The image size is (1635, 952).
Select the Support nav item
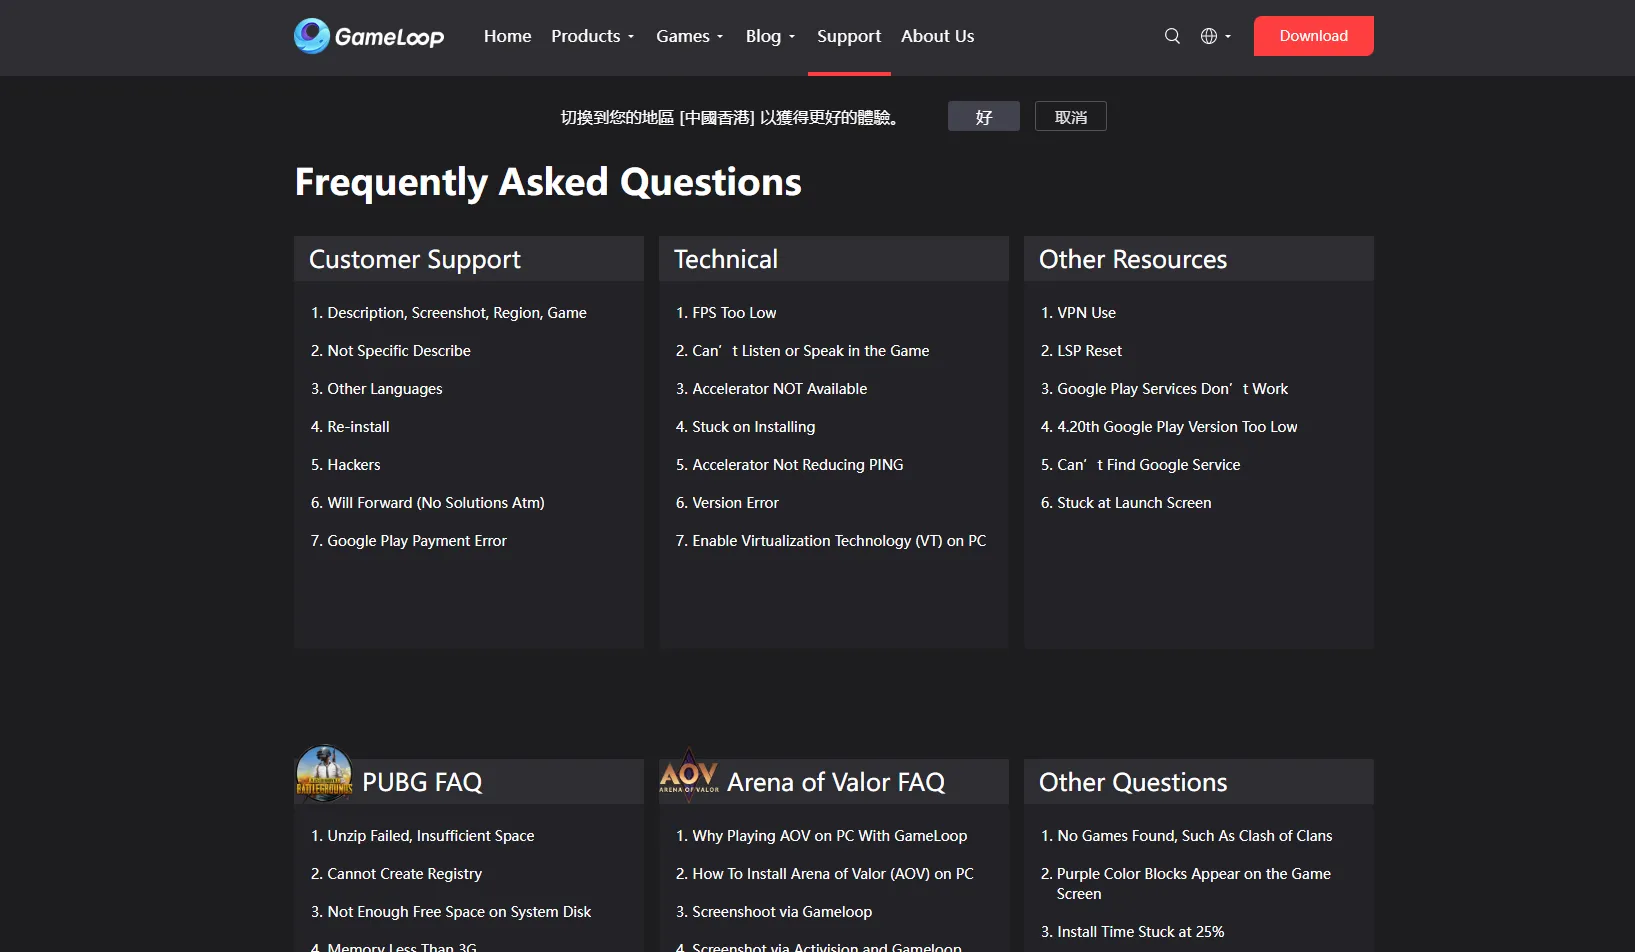[849, 36]
